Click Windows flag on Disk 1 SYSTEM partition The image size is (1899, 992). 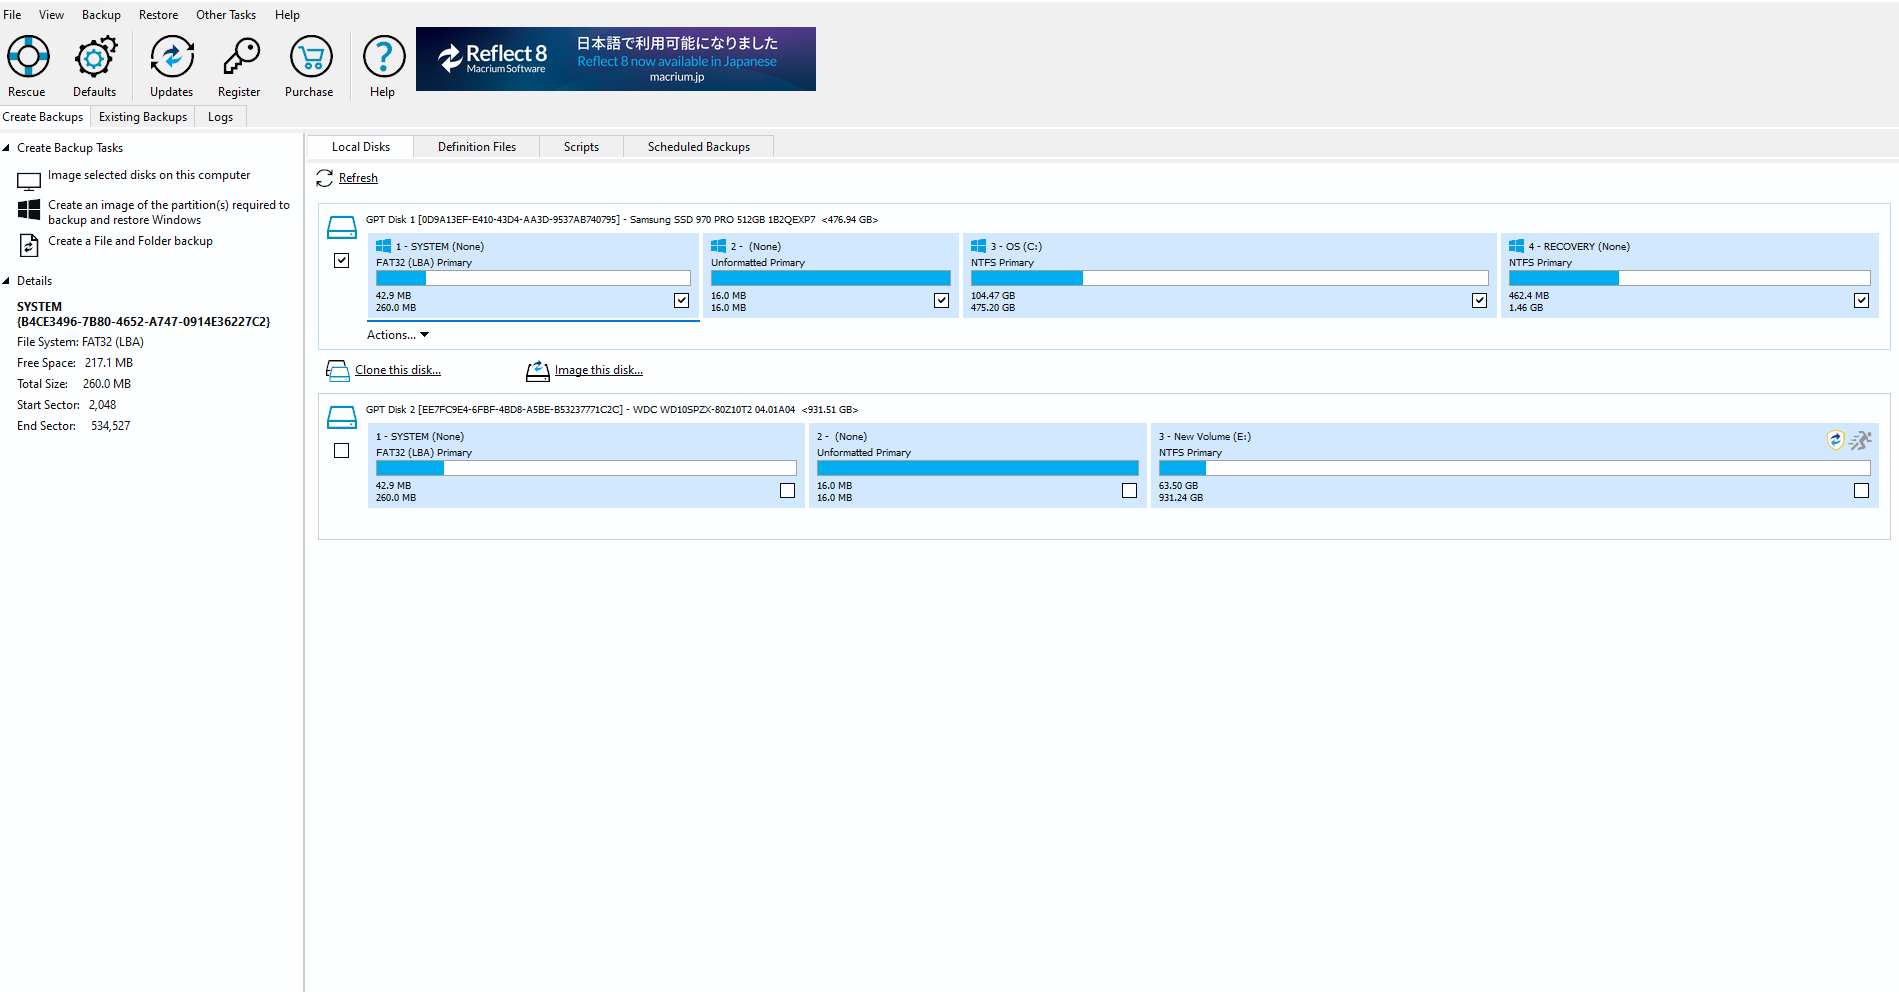pyautogui.click(x=383, y=246)
